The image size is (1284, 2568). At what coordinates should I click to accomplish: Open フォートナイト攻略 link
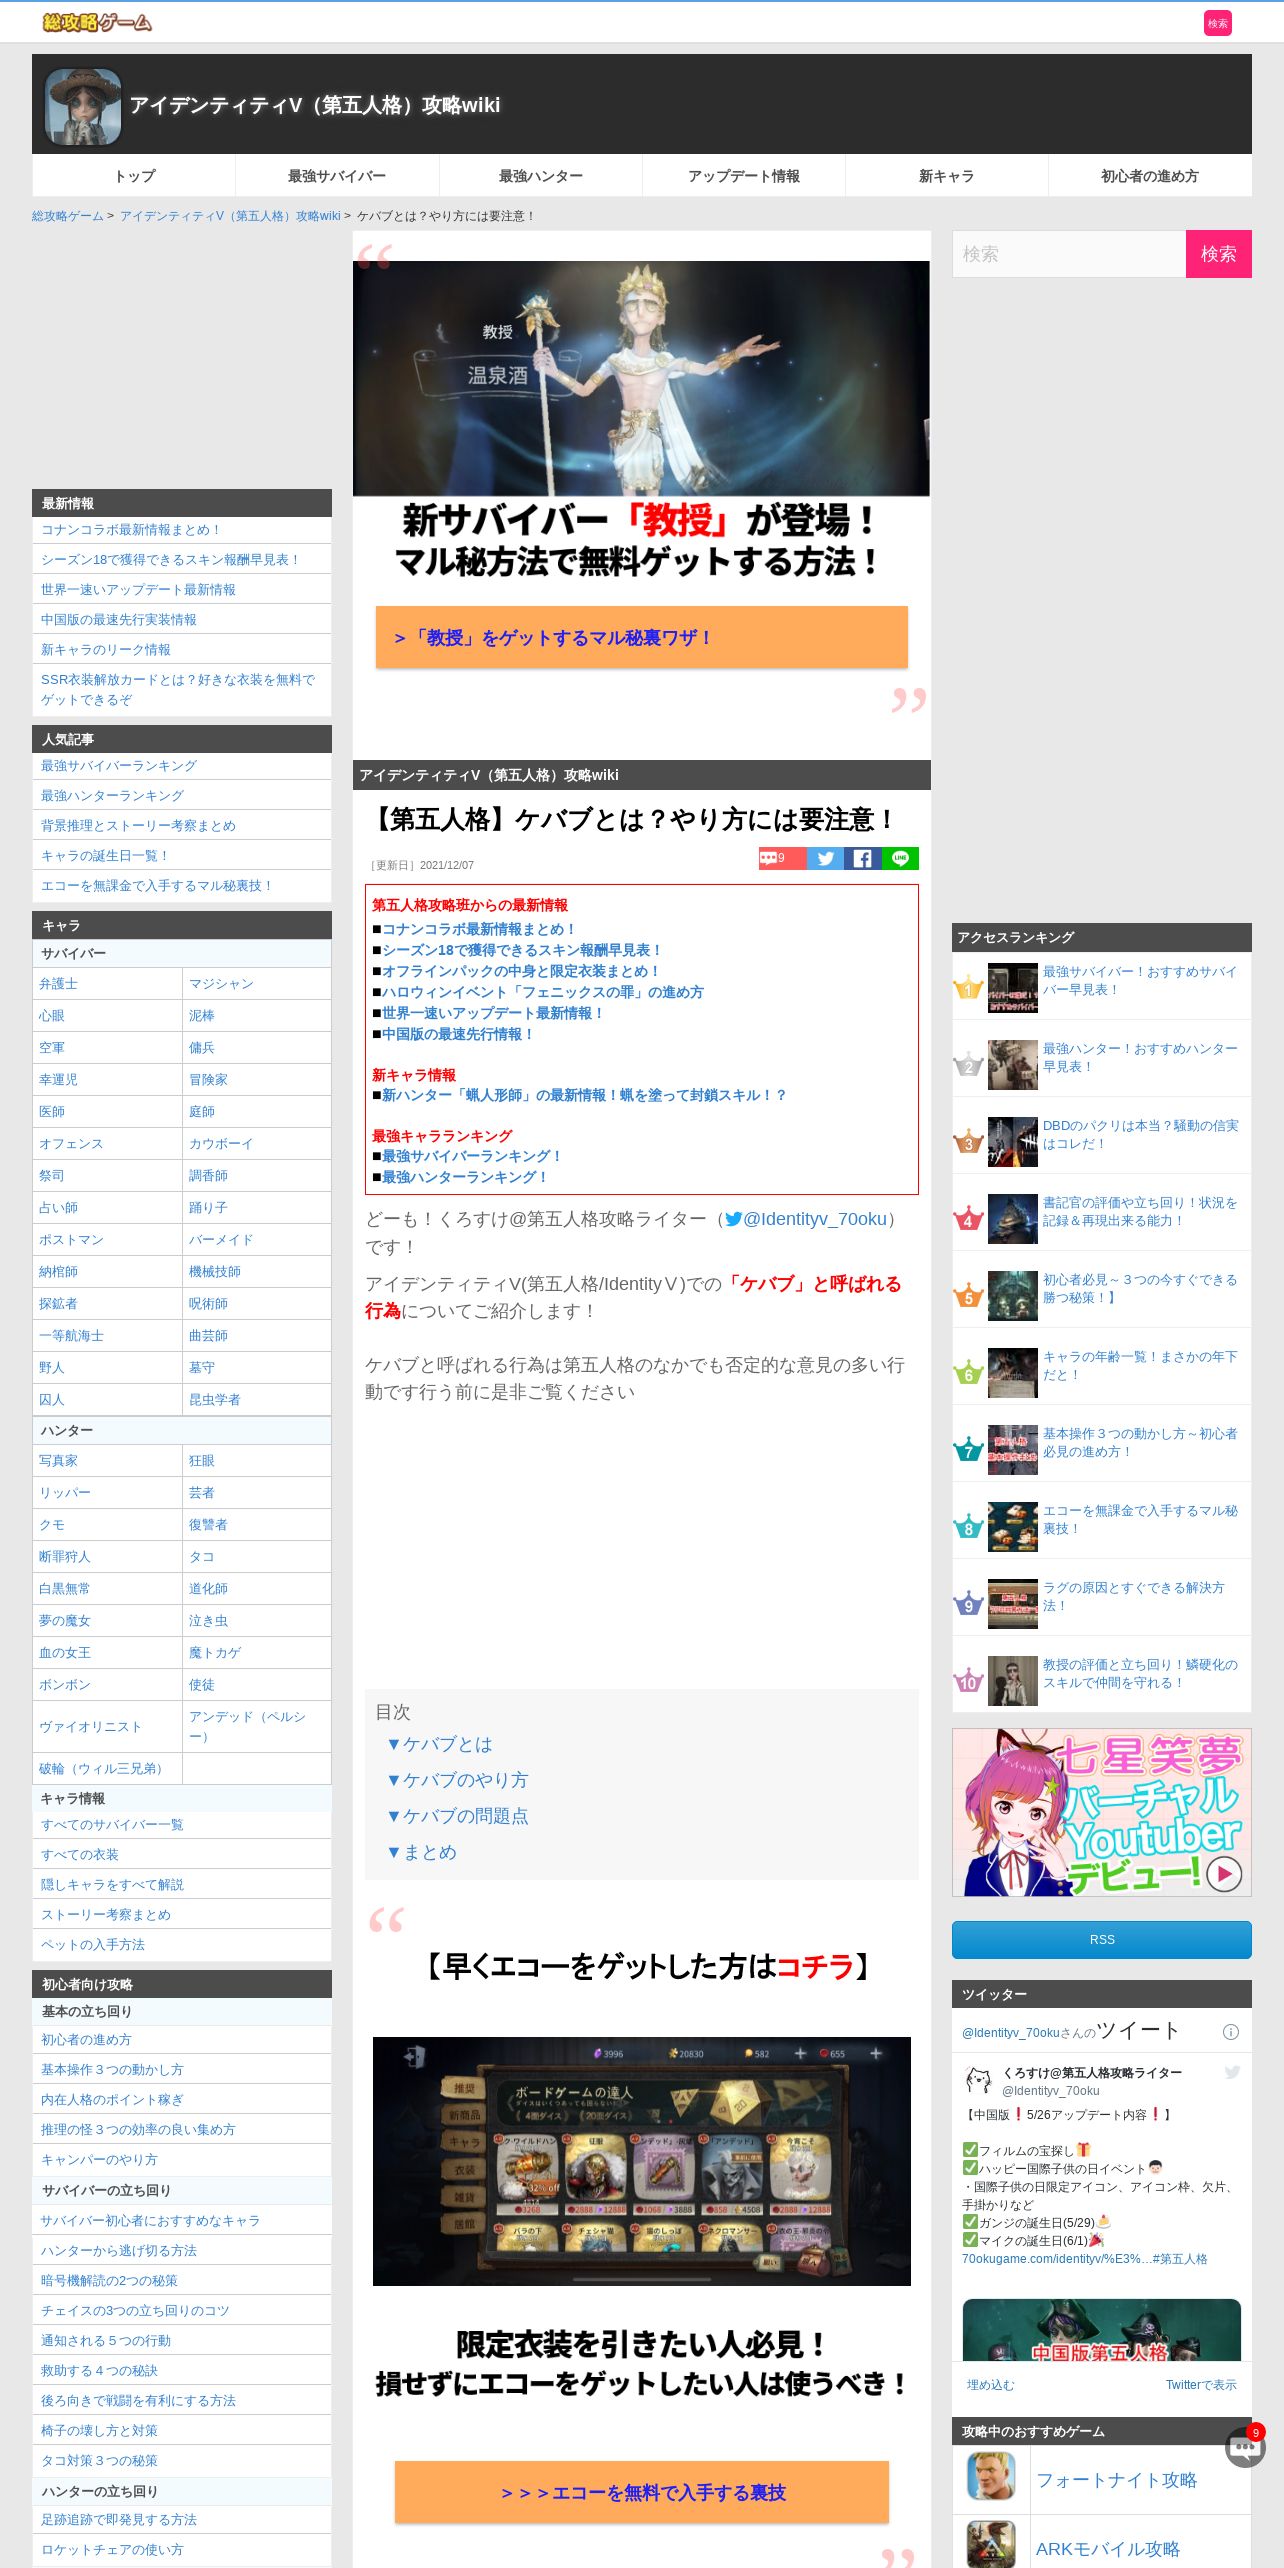click(x=1116, y=2480)
